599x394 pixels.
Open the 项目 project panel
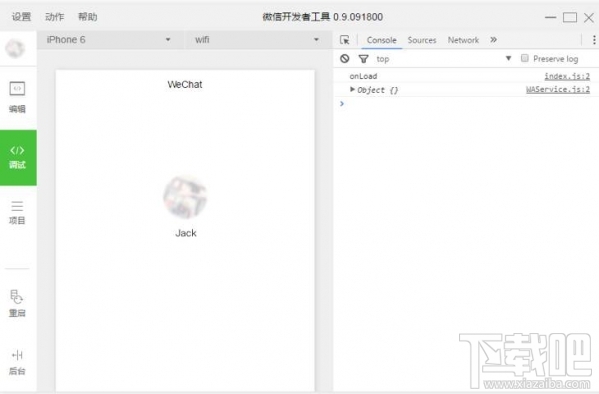tap(17, 212)
